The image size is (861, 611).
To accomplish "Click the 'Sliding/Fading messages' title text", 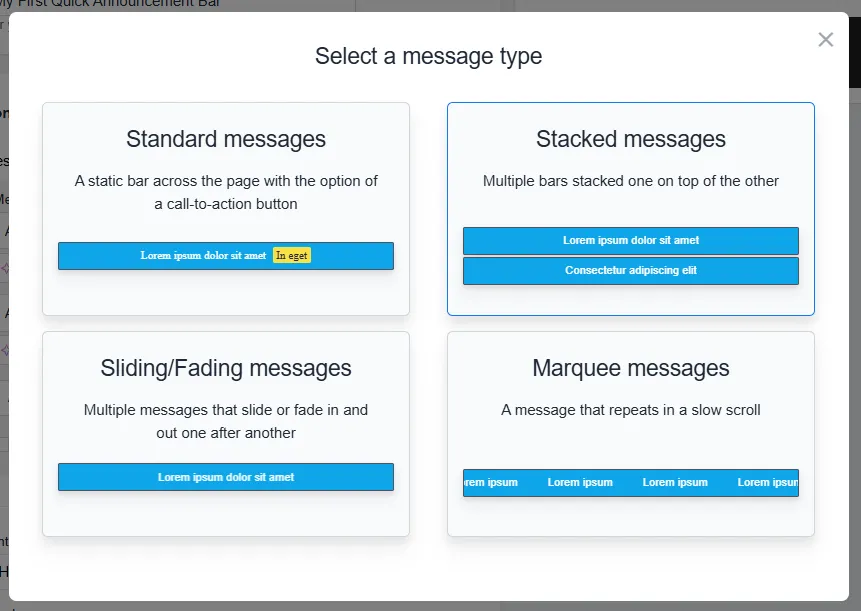I will click(226, 368).
